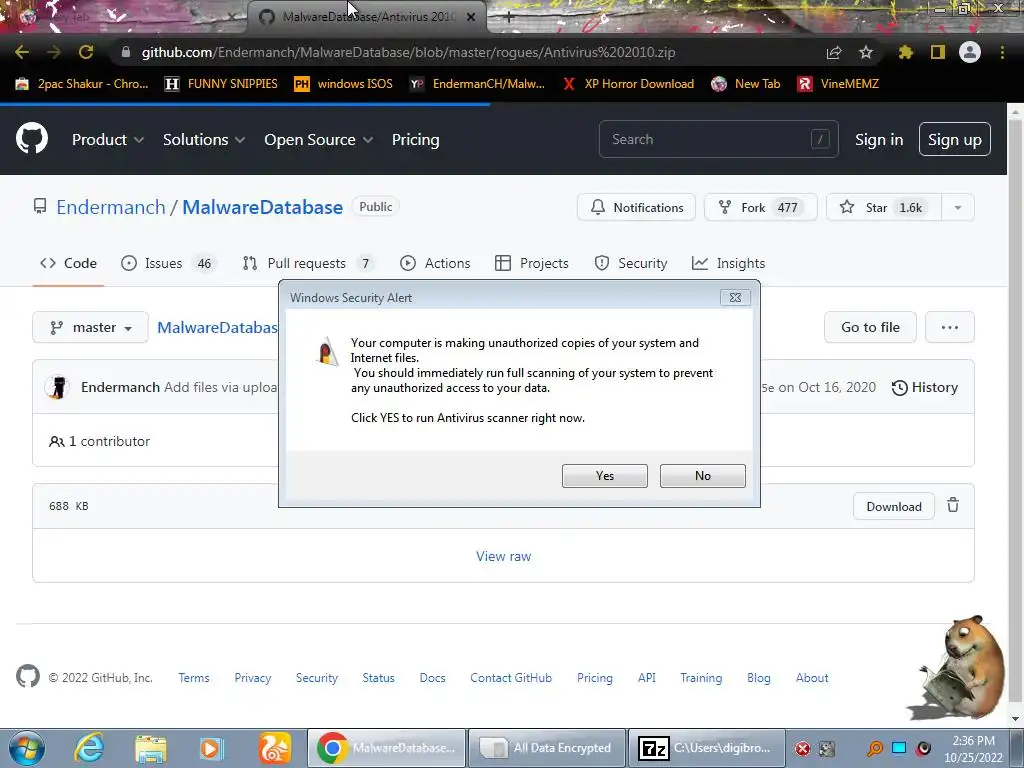This screenshot has width=1024, height=768.
Task: Click the Contact GitHub footer link
Action: [x=511, y=678]
